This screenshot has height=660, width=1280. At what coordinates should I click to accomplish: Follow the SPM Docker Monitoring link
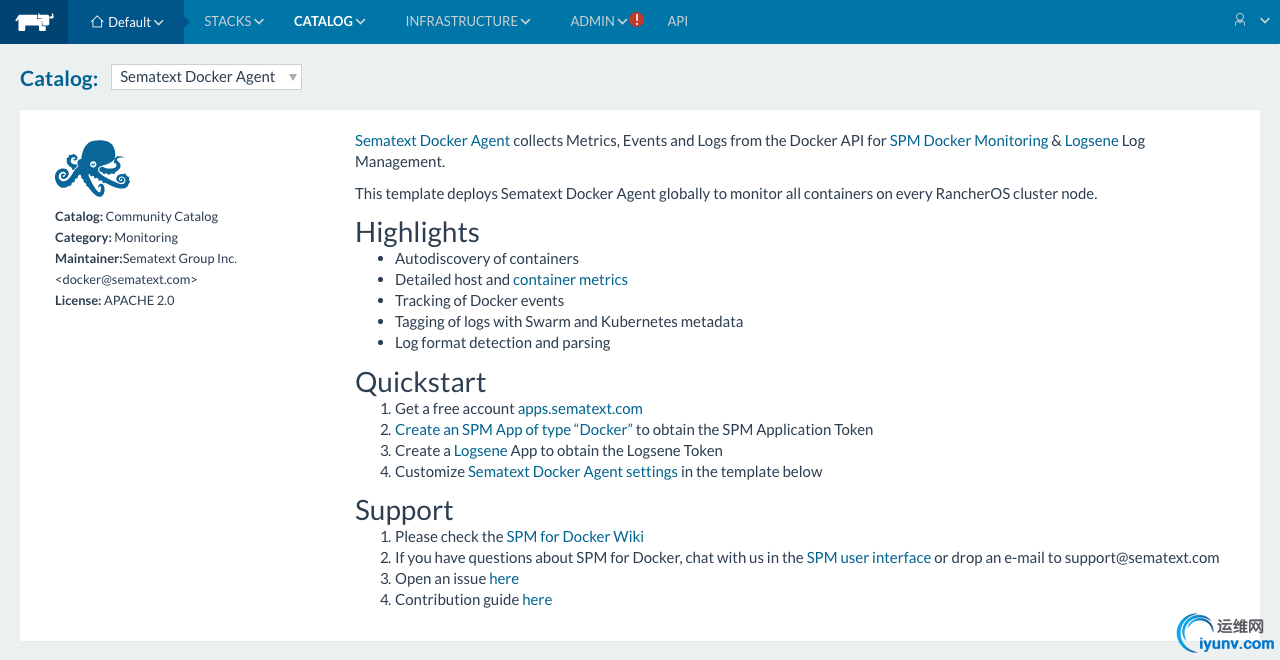point(969,141)
